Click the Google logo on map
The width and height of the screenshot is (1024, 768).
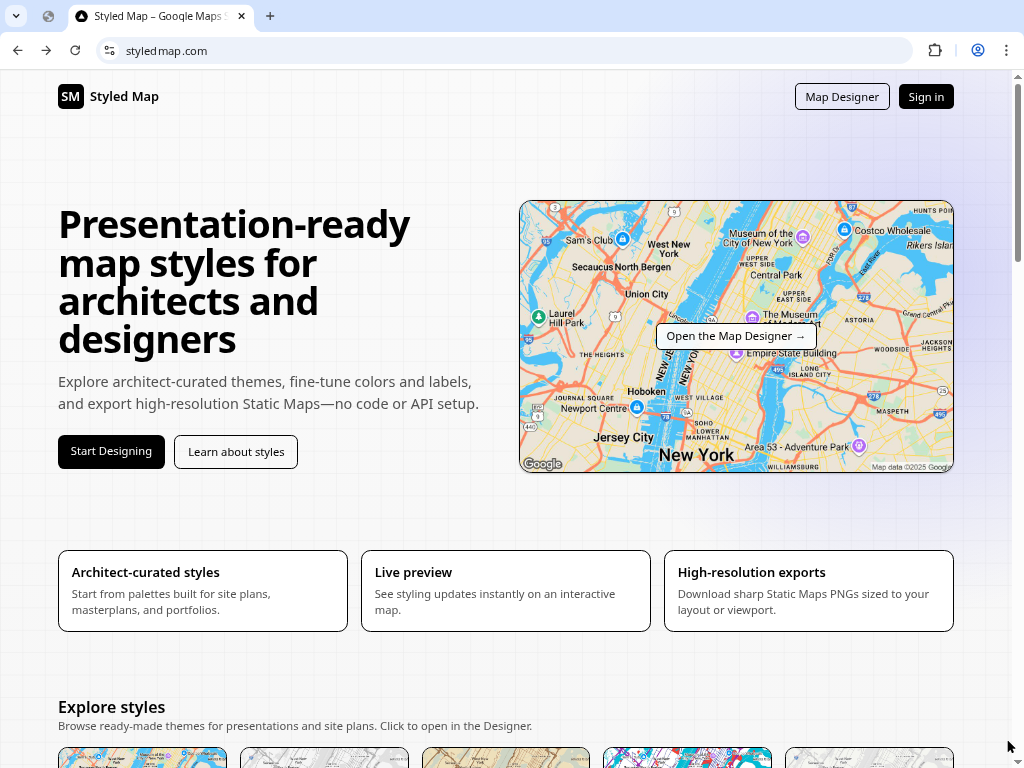543,464
